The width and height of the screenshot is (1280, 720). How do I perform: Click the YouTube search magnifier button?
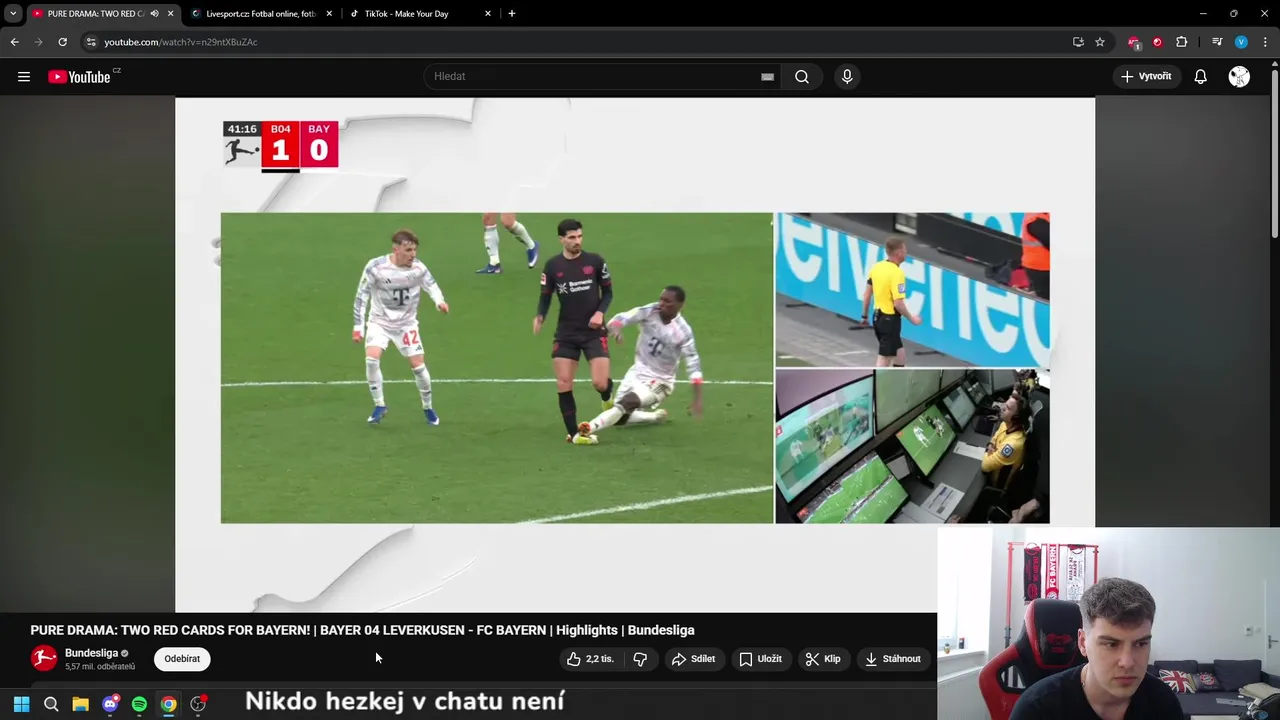[x=802, y=77]
